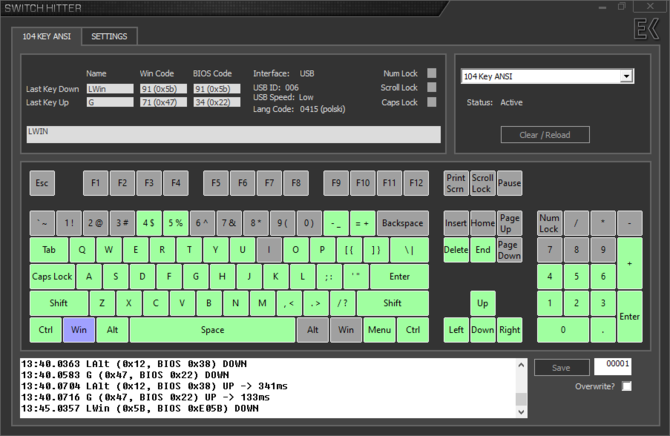The height and width of the screenshot is (436, 670).
Task: Click the Caps Lock key on keyboard
Action: coord(52,277)
